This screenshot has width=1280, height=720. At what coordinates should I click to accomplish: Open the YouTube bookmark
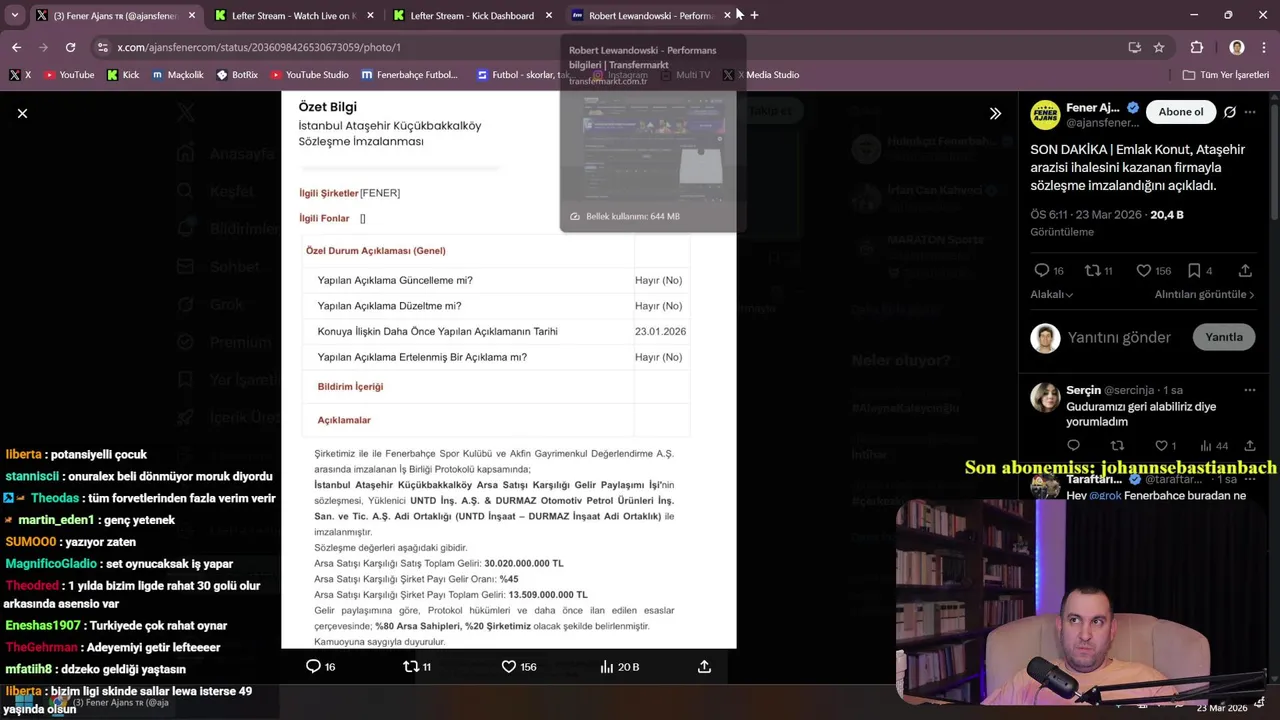click(x=68, y=75)
